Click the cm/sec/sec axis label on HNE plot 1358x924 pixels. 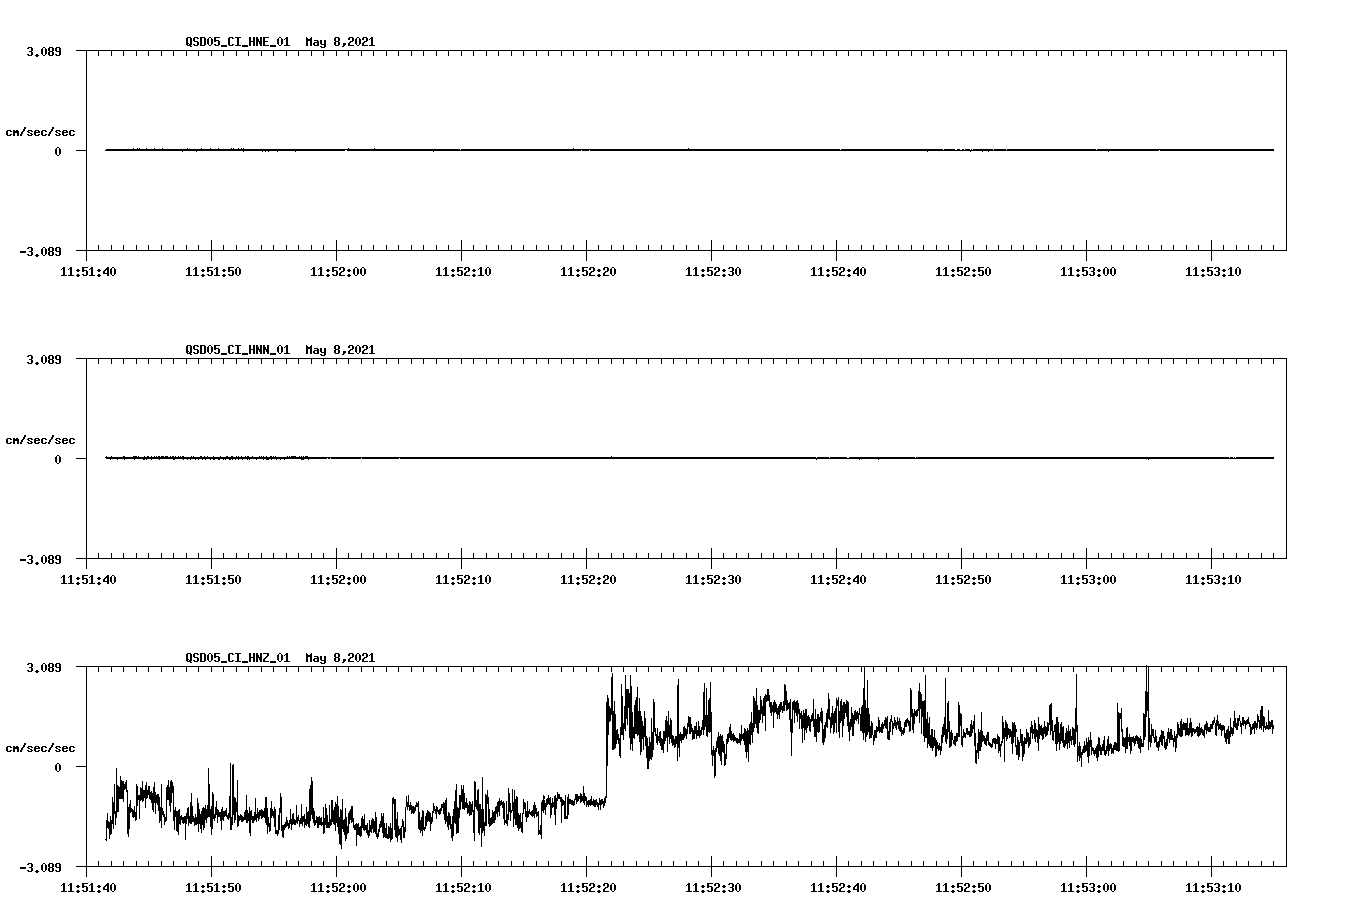[x=40, y=131]
